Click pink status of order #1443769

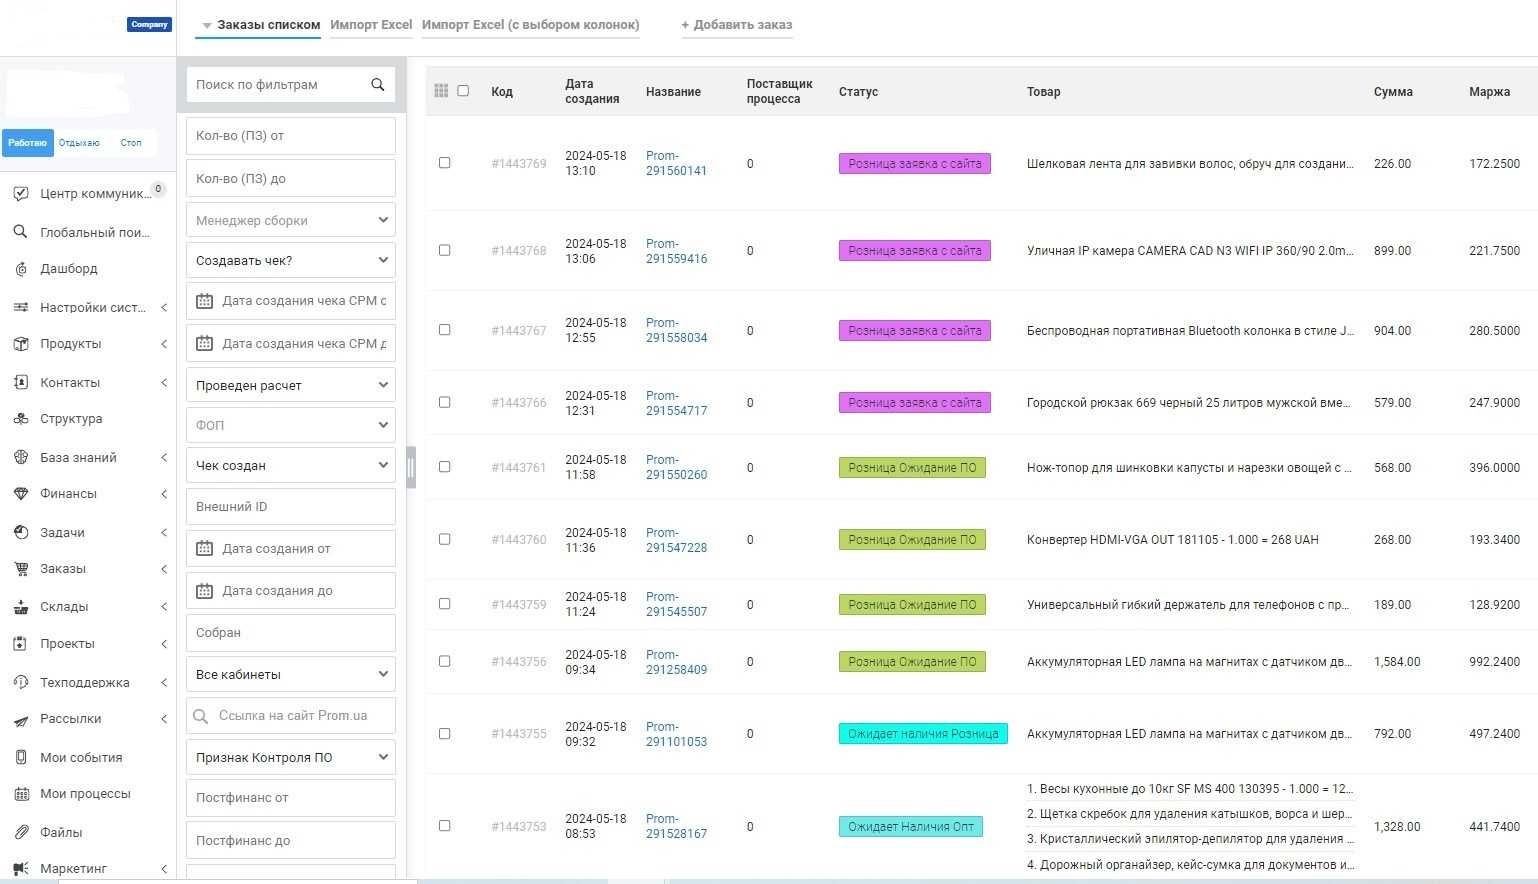[915, 163]
